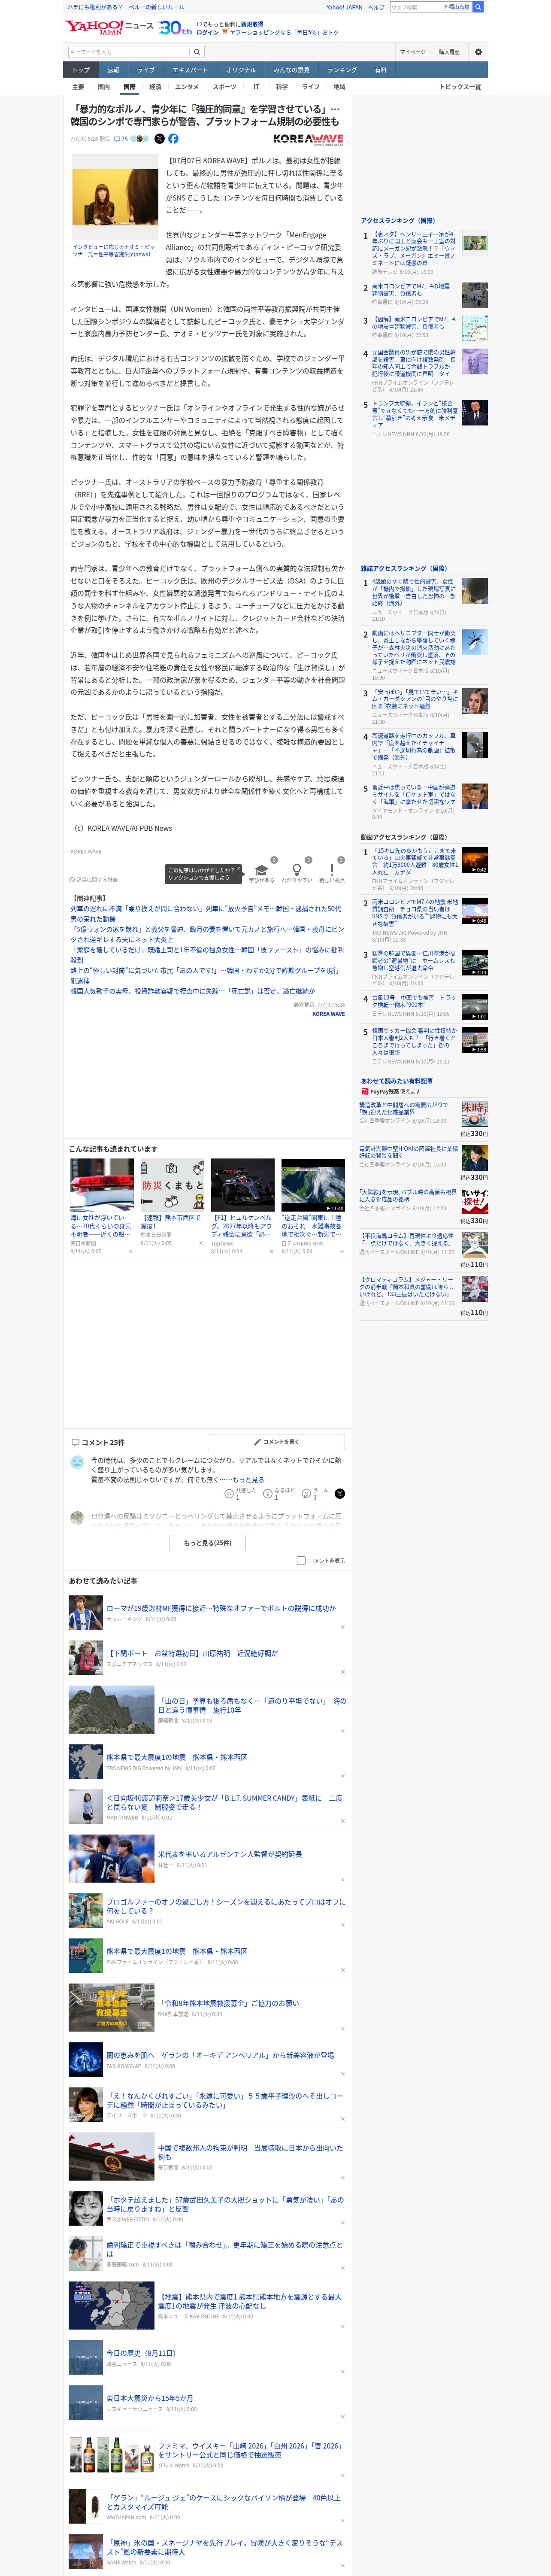Viewport: 551px width, 2576px height.
Task: Close the reaction tooltip popup
Action: point(240,869)
